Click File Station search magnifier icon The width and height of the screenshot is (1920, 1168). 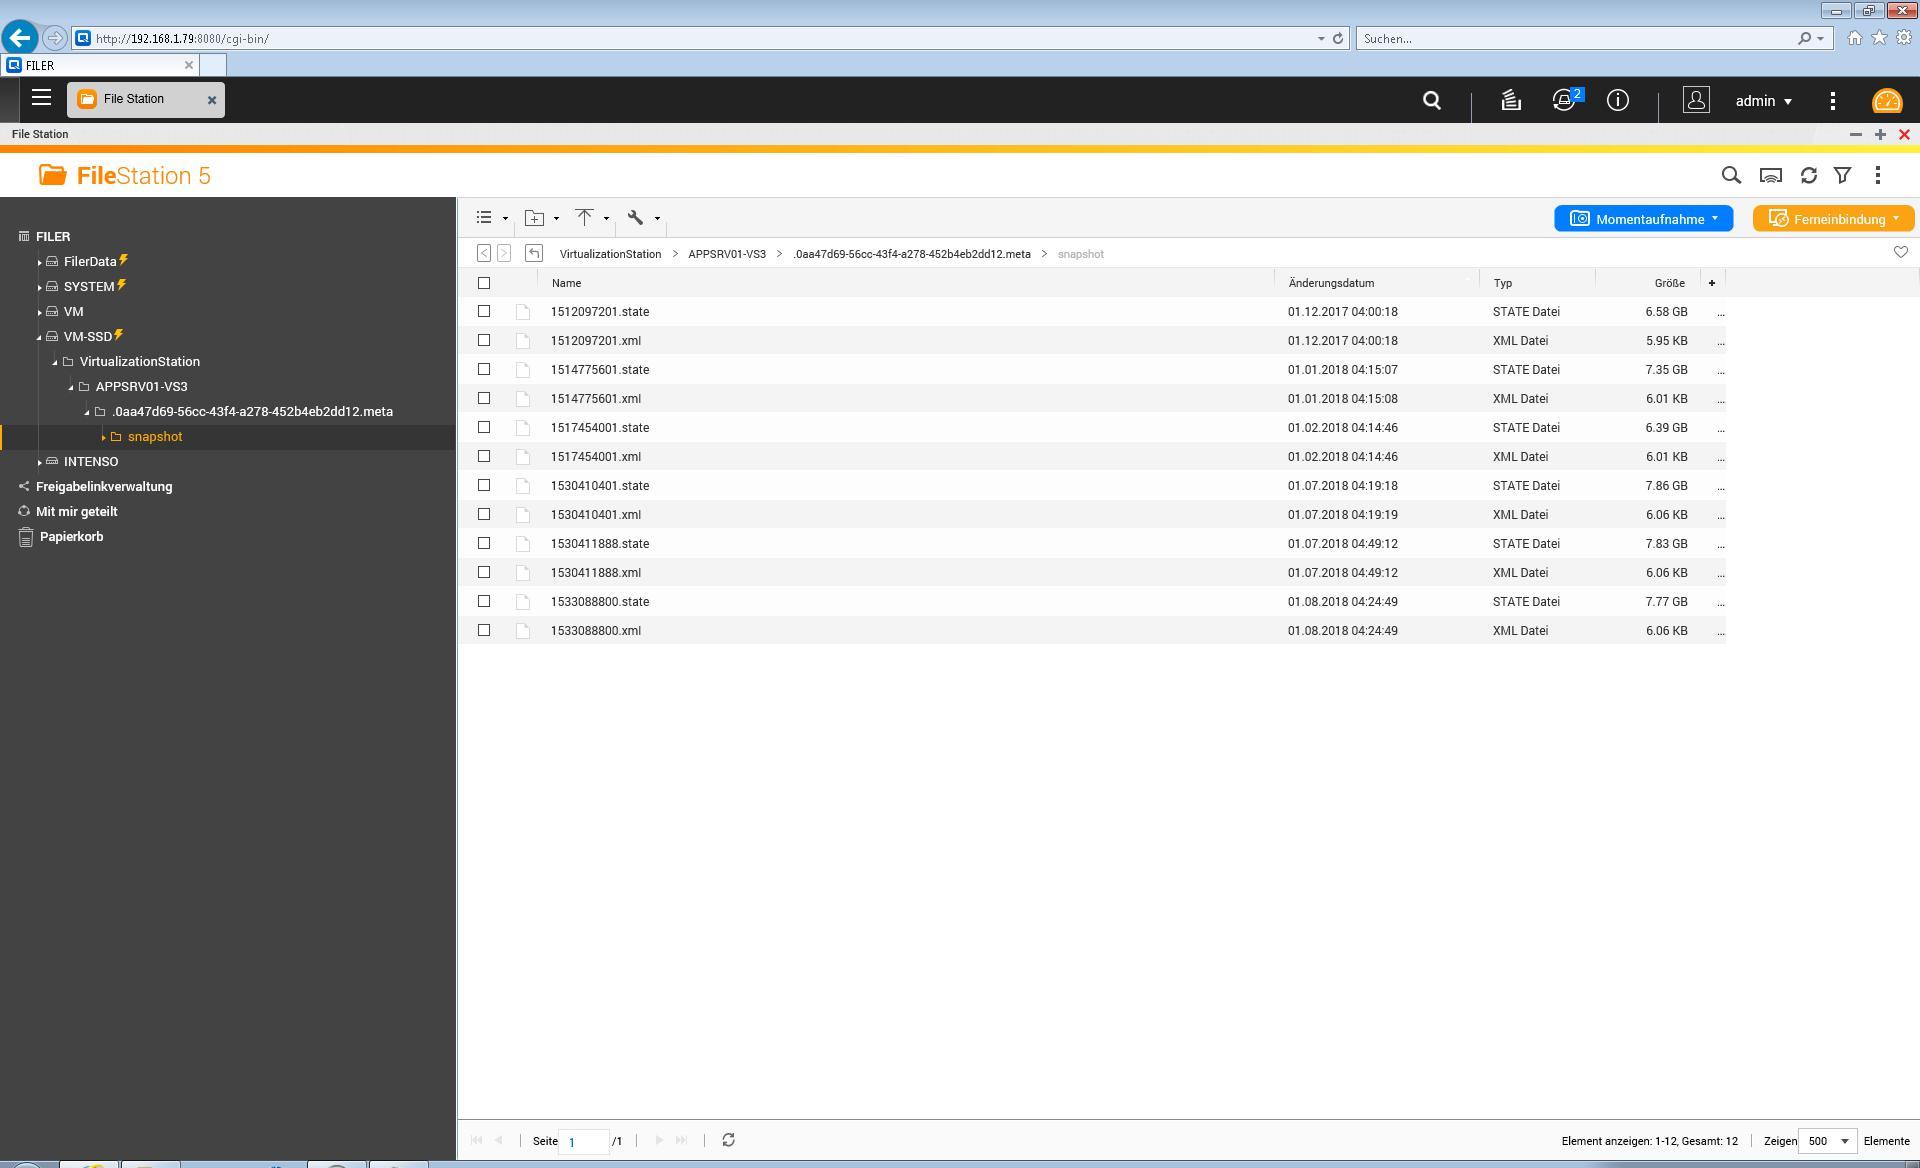[1731, 175]
